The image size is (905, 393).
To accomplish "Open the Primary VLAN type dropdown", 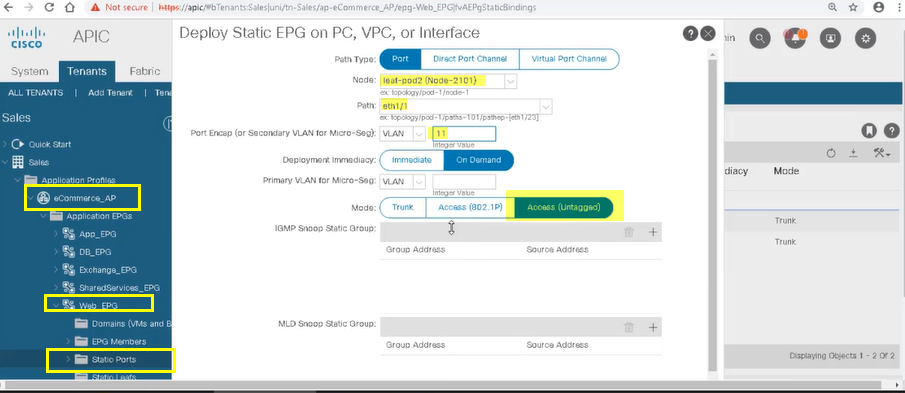I will pyautogui.click(x=419, y=181).
